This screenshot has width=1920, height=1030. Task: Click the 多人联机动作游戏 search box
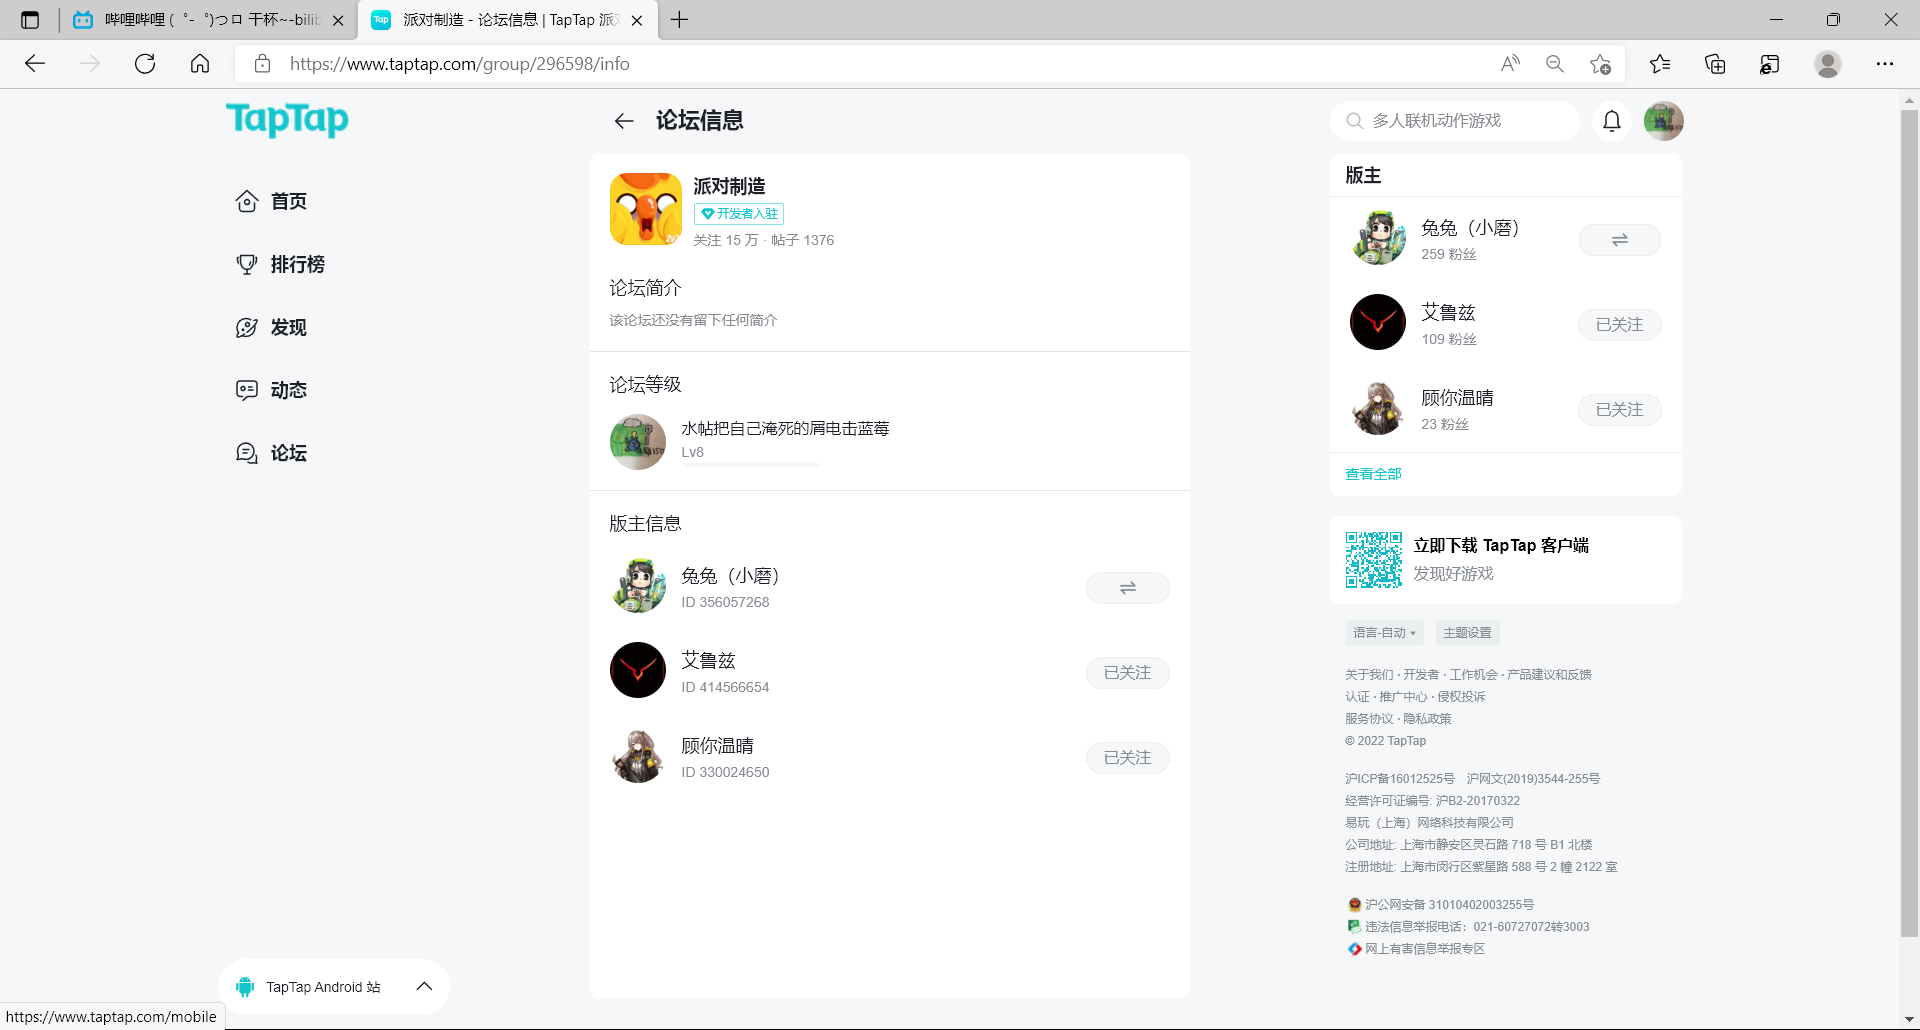point(1455,121)
